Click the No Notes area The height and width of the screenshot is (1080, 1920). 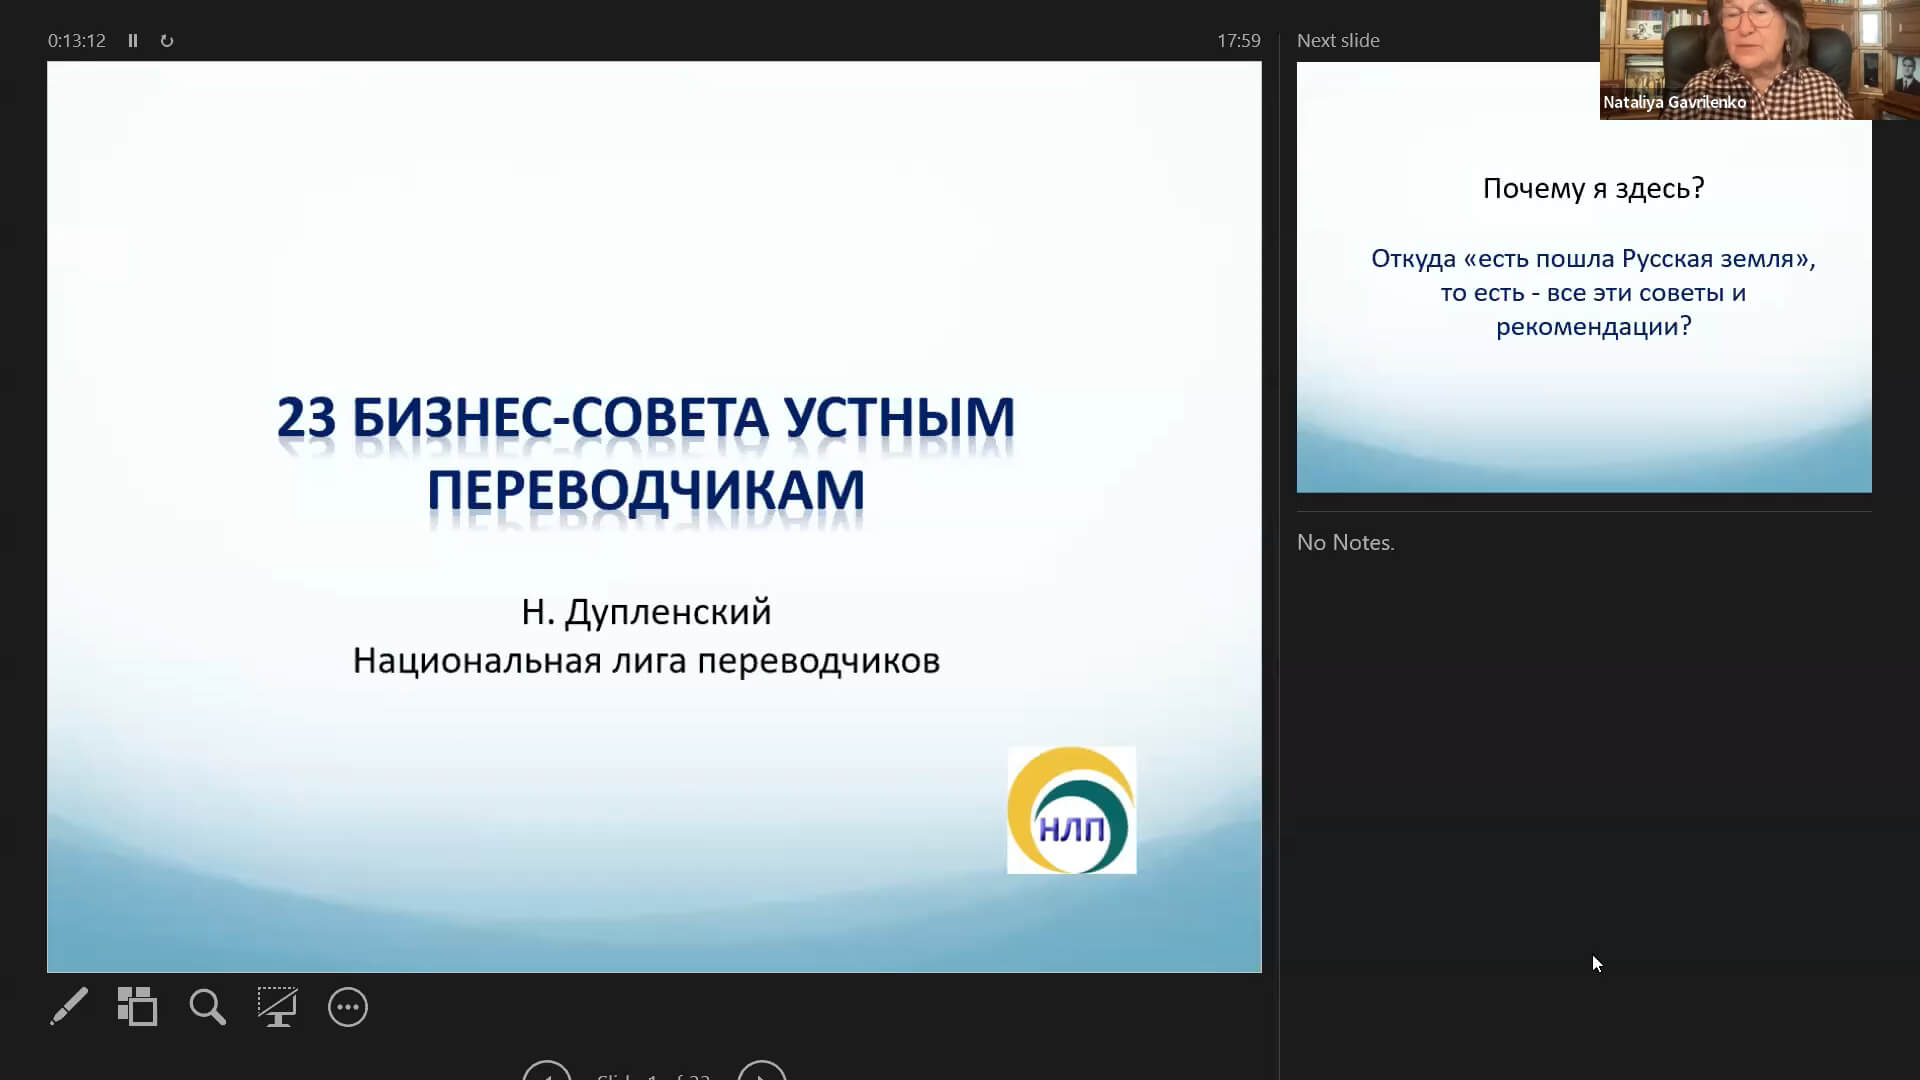[1345, 543]
